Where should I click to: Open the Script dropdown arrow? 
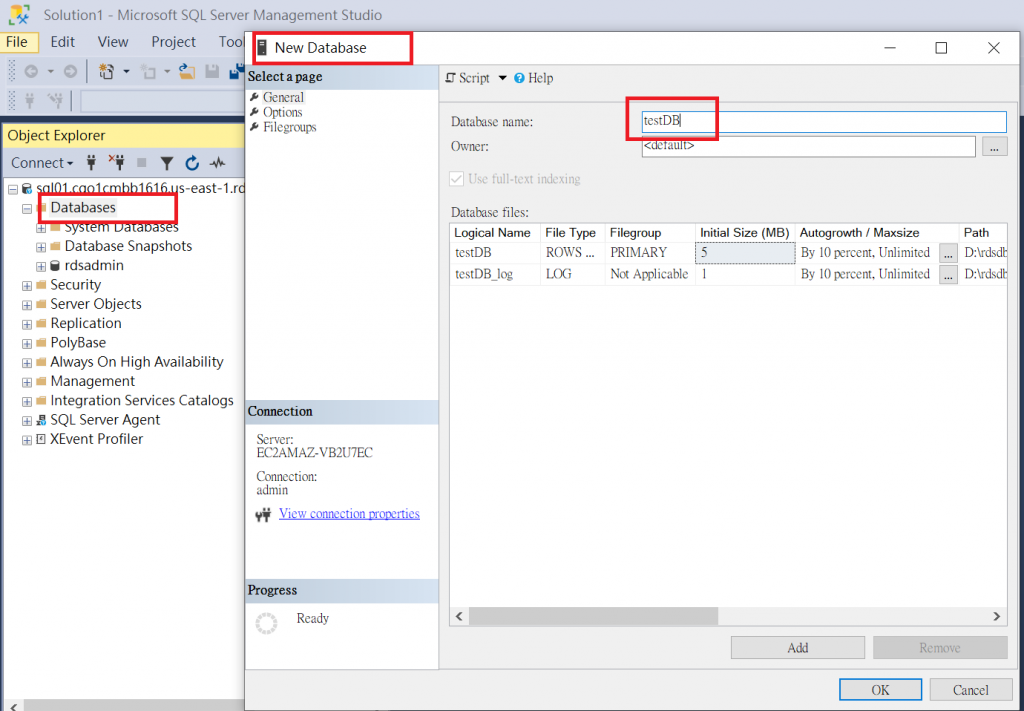[502, 78]
